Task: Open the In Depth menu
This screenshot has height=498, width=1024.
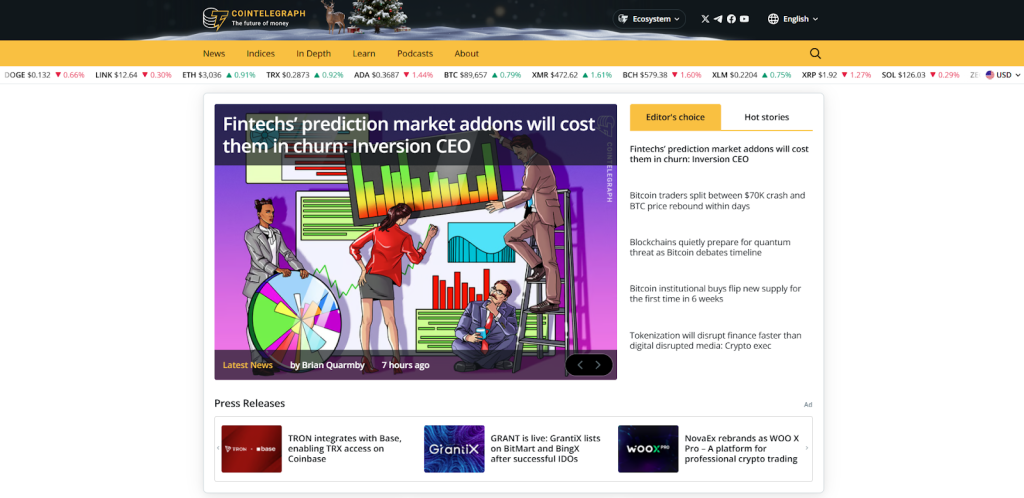Action: point(313,54)
